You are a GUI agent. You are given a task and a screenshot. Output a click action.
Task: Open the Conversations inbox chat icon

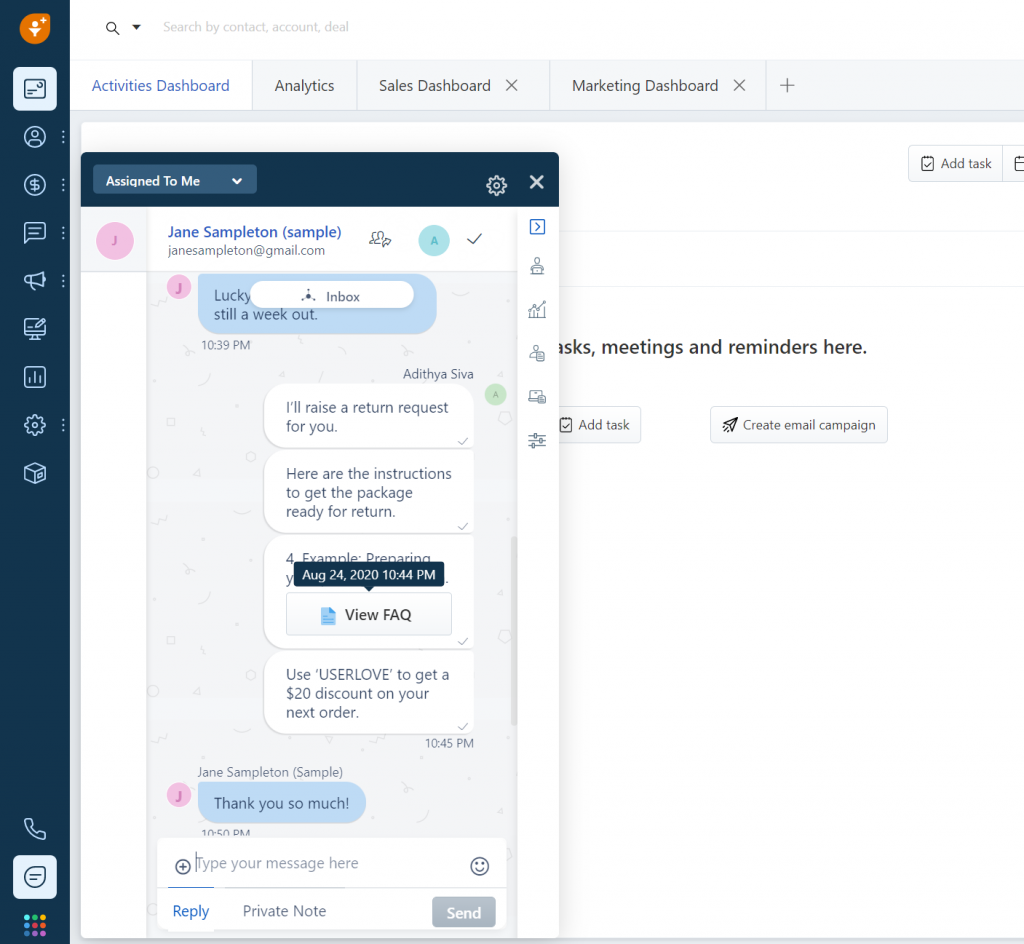[x=35, y=233]
